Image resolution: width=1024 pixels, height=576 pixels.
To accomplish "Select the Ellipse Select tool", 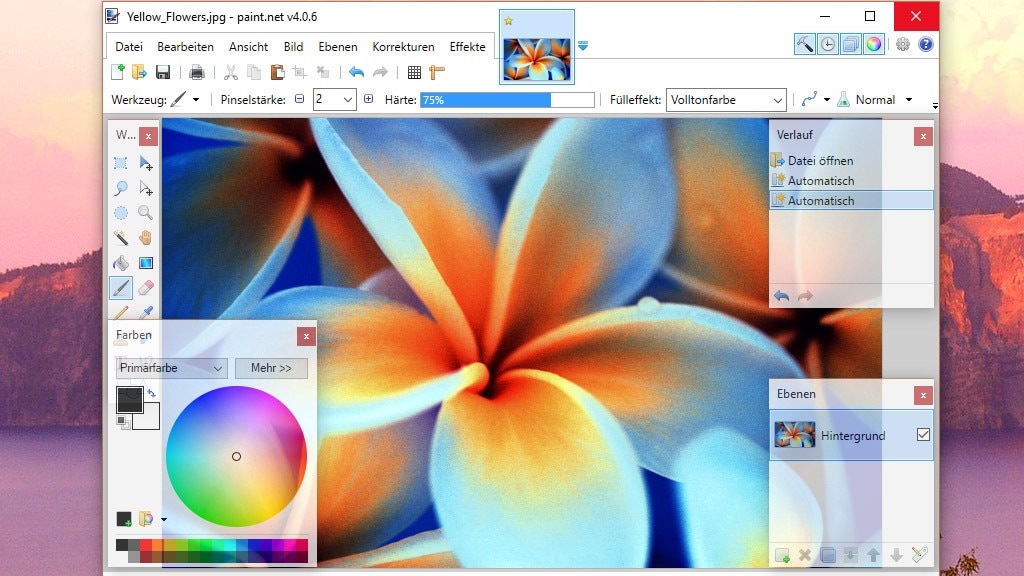I will coord(121,213).
